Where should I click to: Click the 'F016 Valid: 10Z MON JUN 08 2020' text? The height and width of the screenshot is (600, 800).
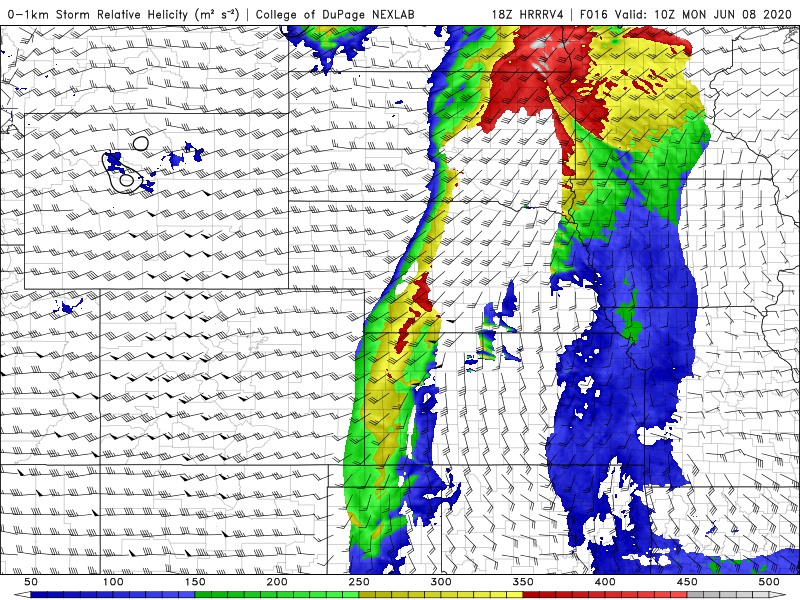click(x=686, y=14)
